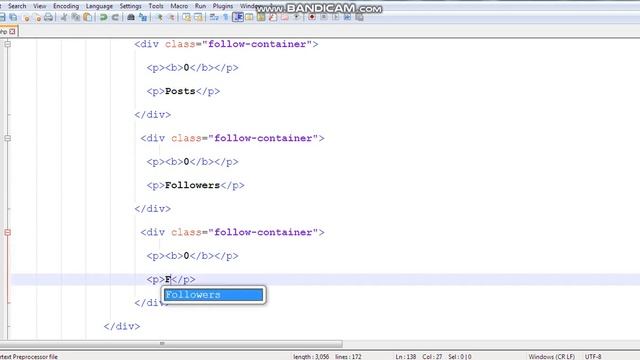Click the Cut scissors icon
The height and width of the screenshot is (360, 640).
pos(64,17)
